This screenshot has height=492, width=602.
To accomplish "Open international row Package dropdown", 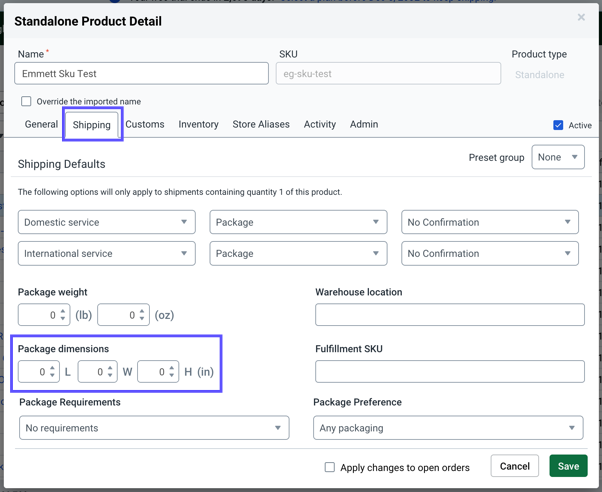I will pyautogui.click(x=298, y=253).
